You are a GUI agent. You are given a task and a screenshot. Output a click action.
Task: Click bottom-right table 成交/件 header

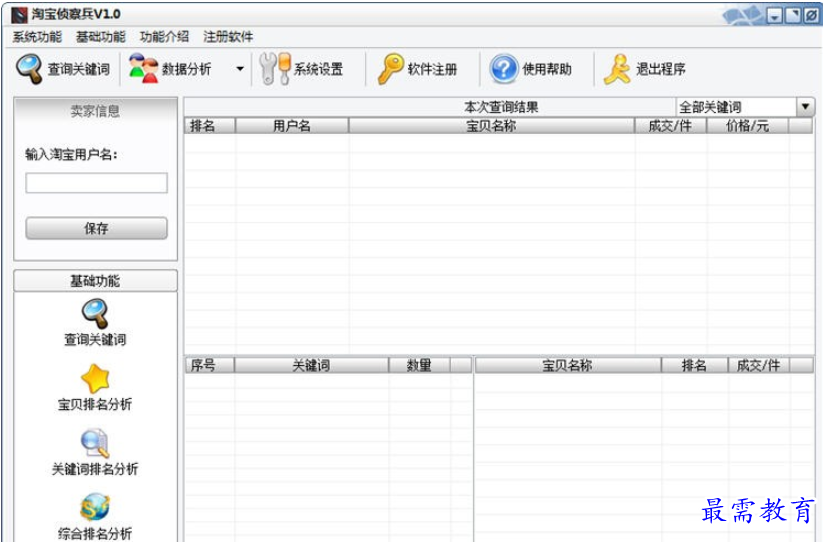758,365
